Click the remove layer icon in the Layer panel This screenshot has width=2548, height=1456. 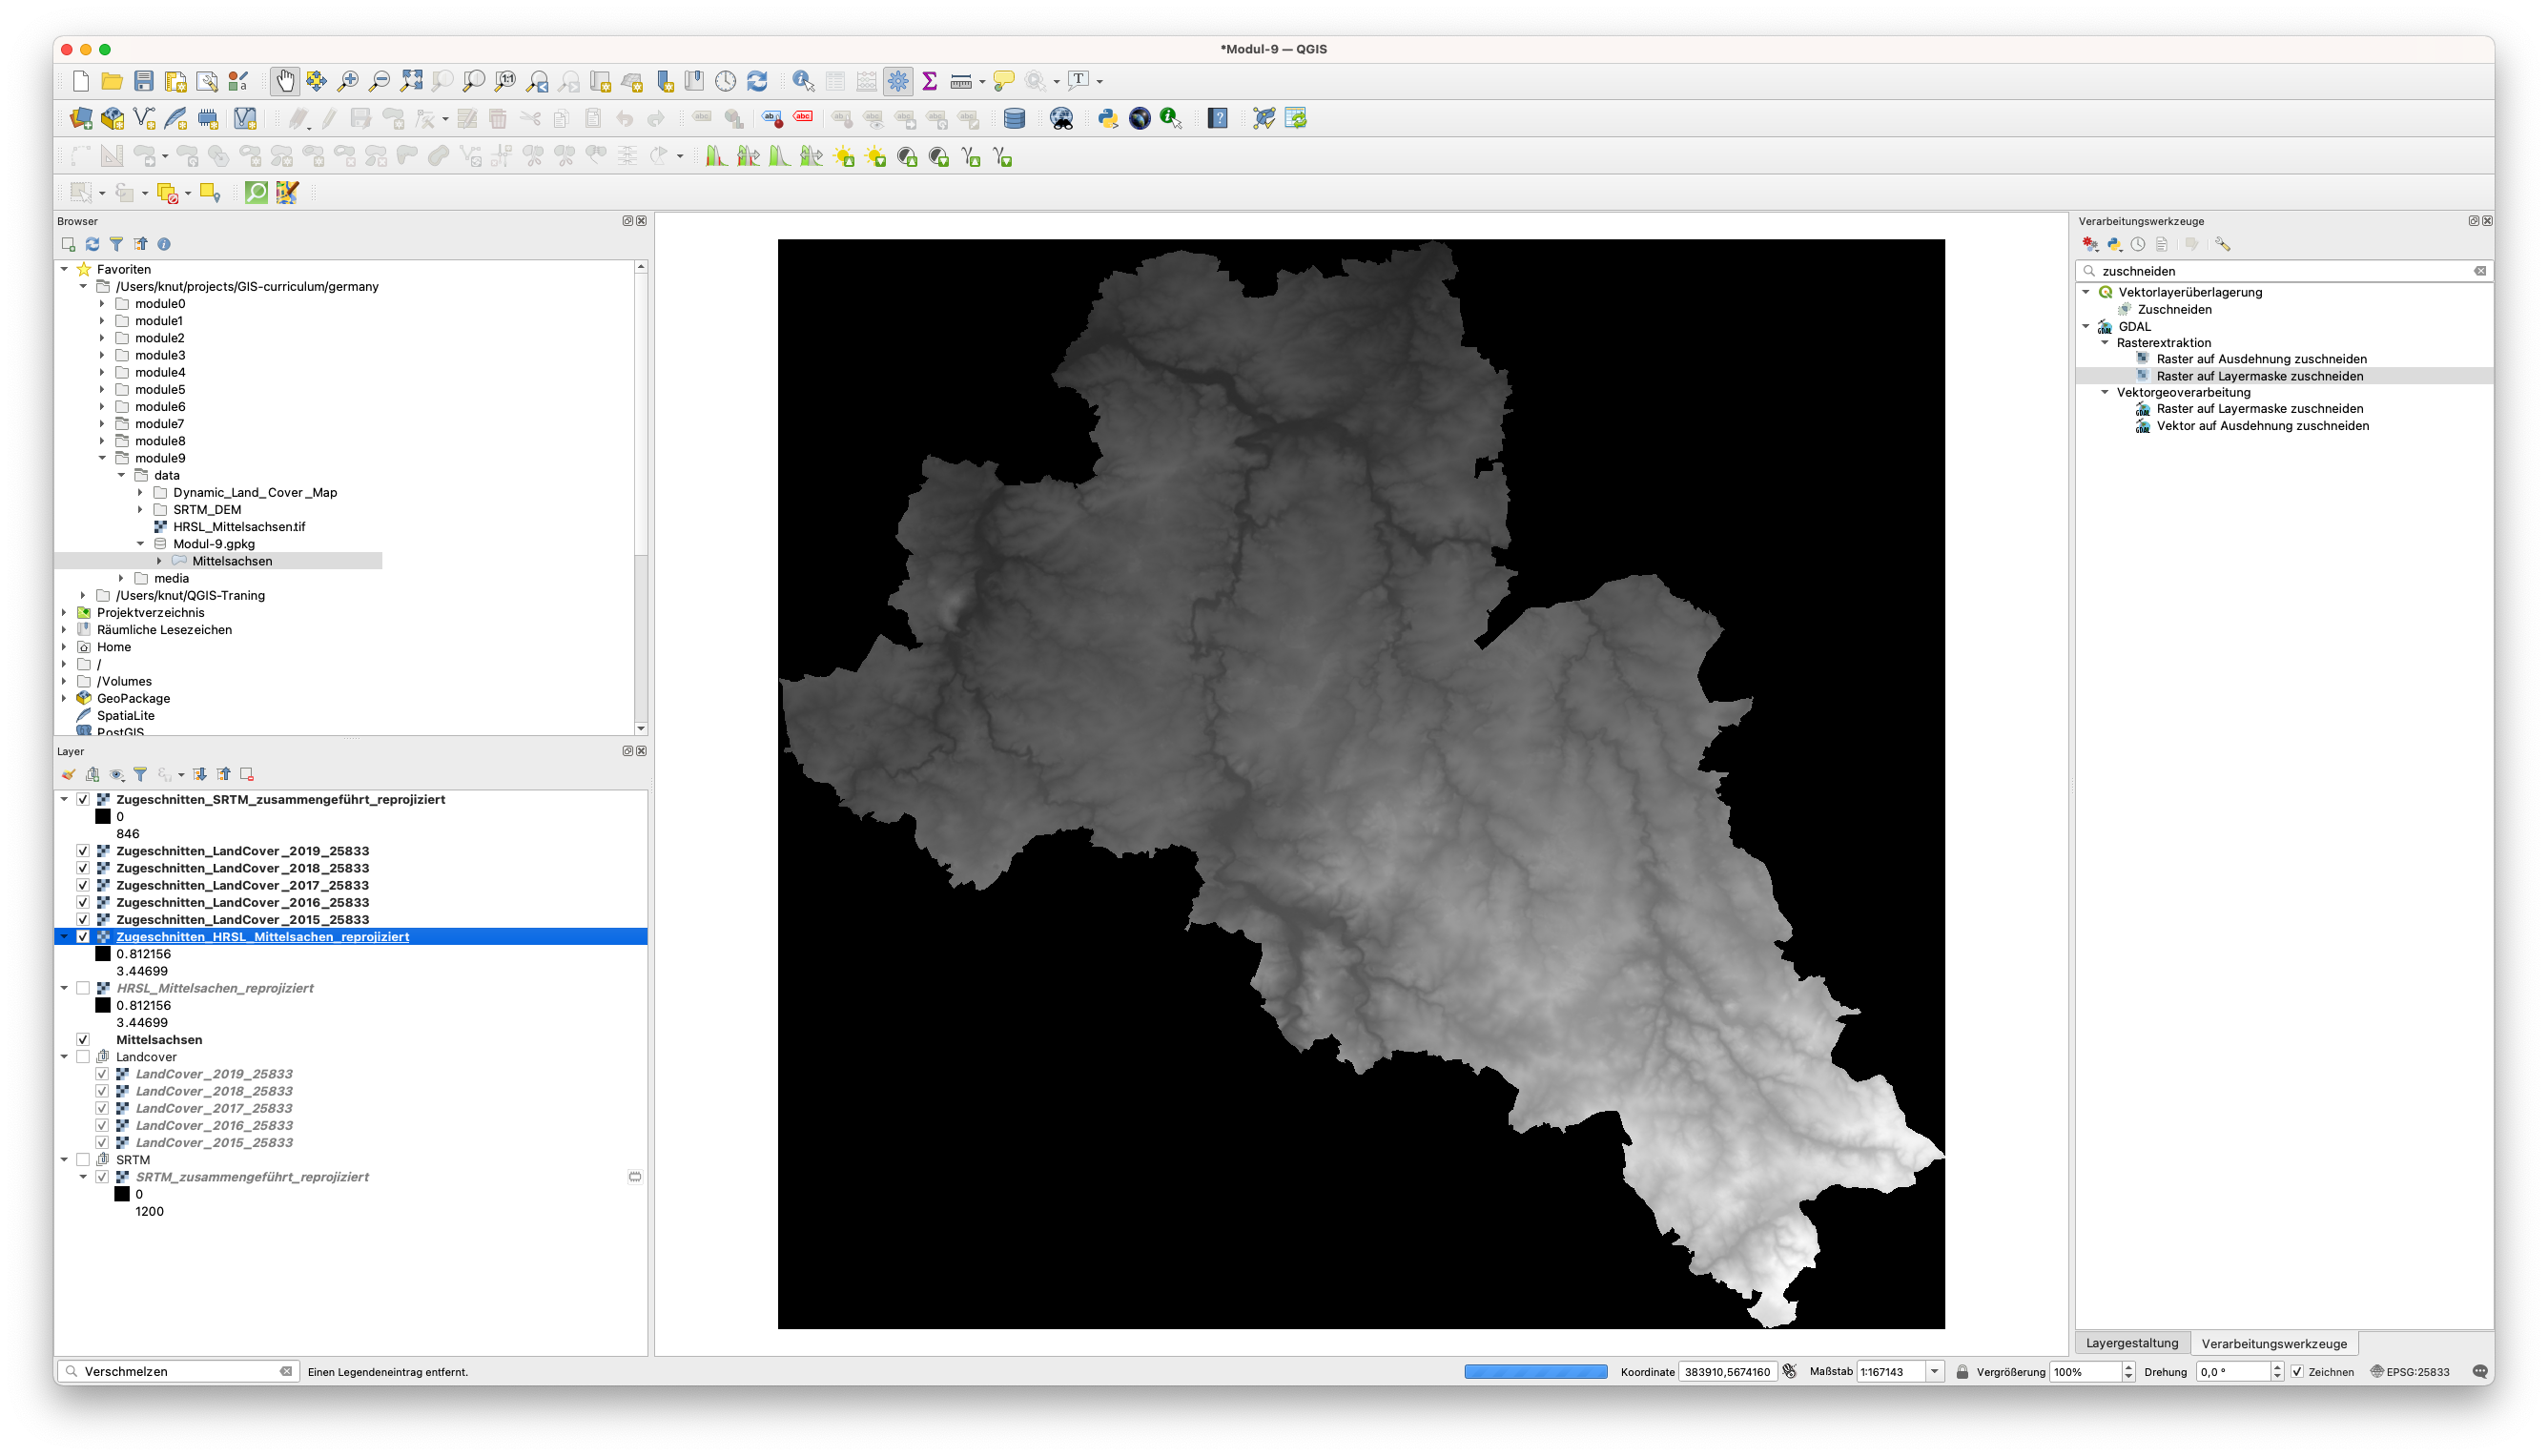click(x=247, y=774)
